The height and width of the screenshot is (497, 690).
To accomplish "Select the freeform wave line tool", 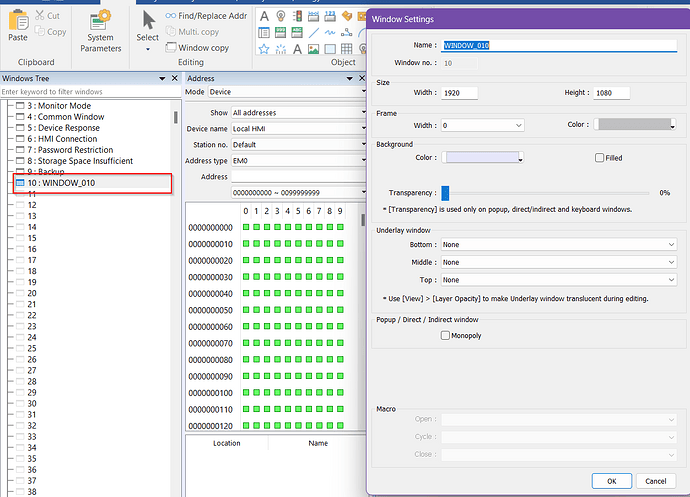I will [330, 33].
